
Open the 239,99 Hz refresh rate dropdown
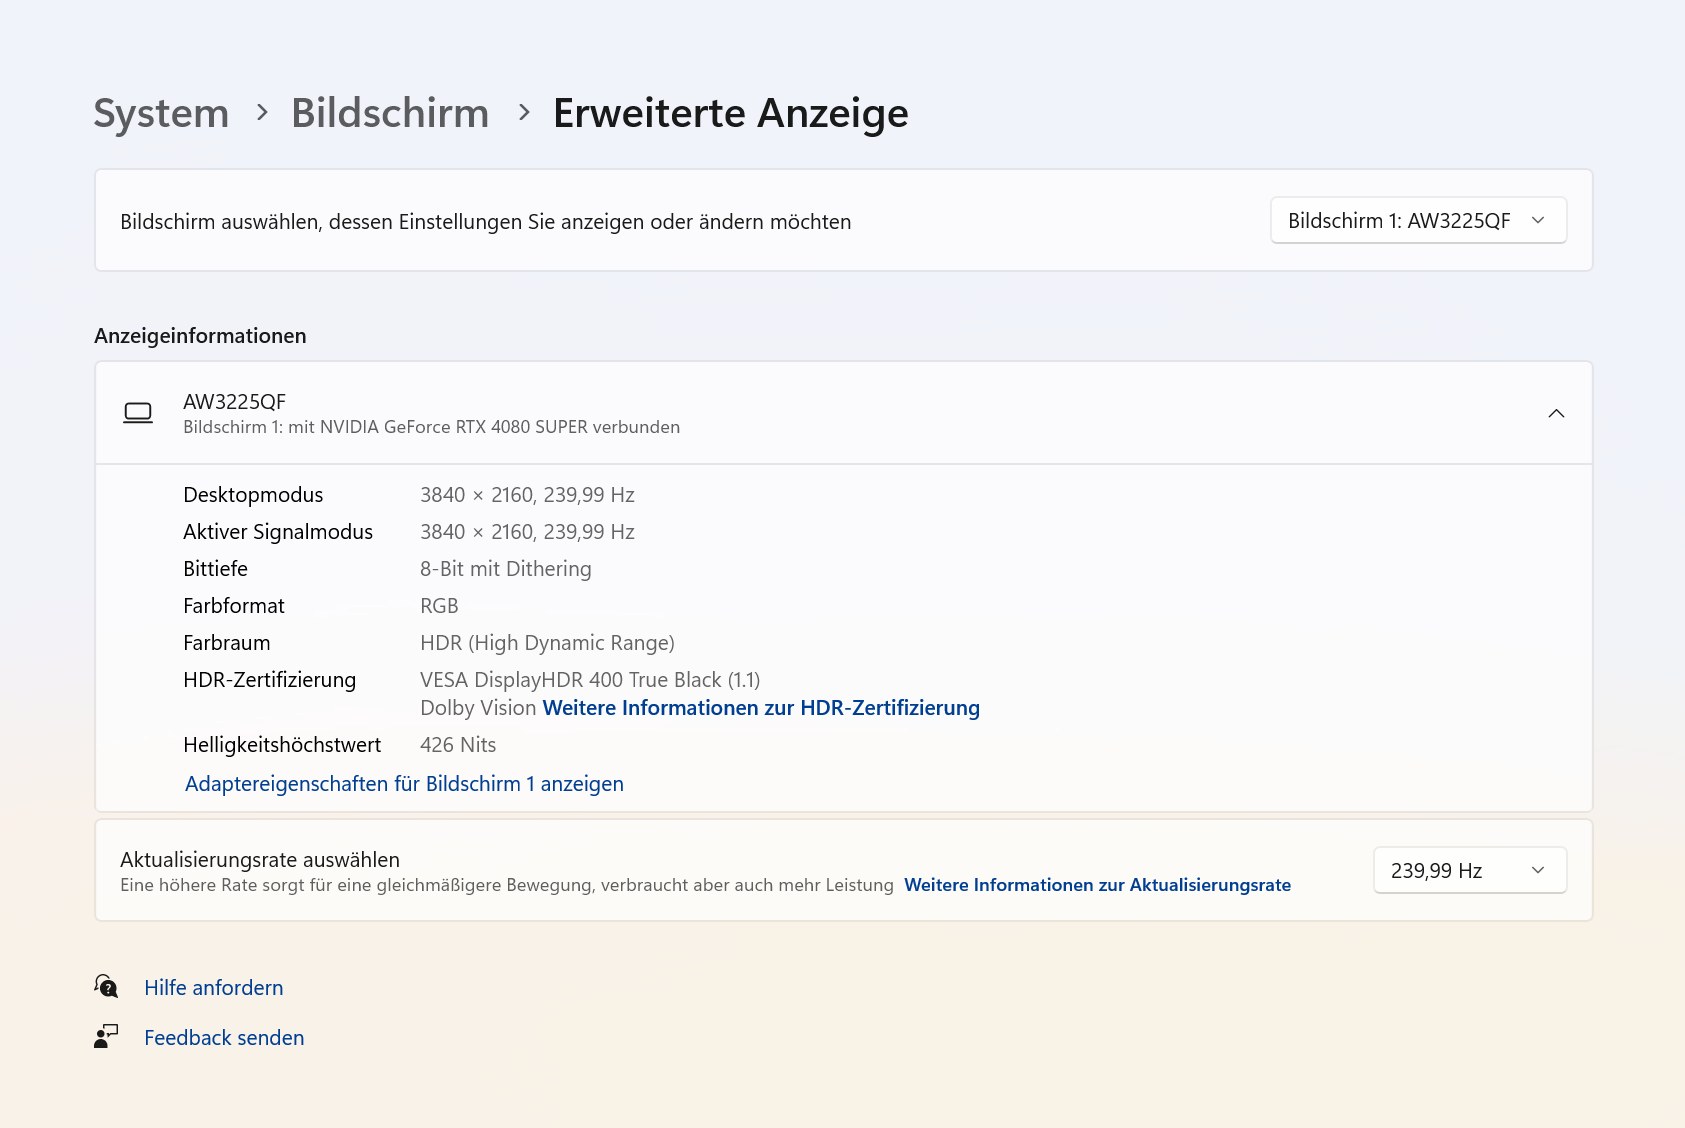click(x=1469, y=870)
